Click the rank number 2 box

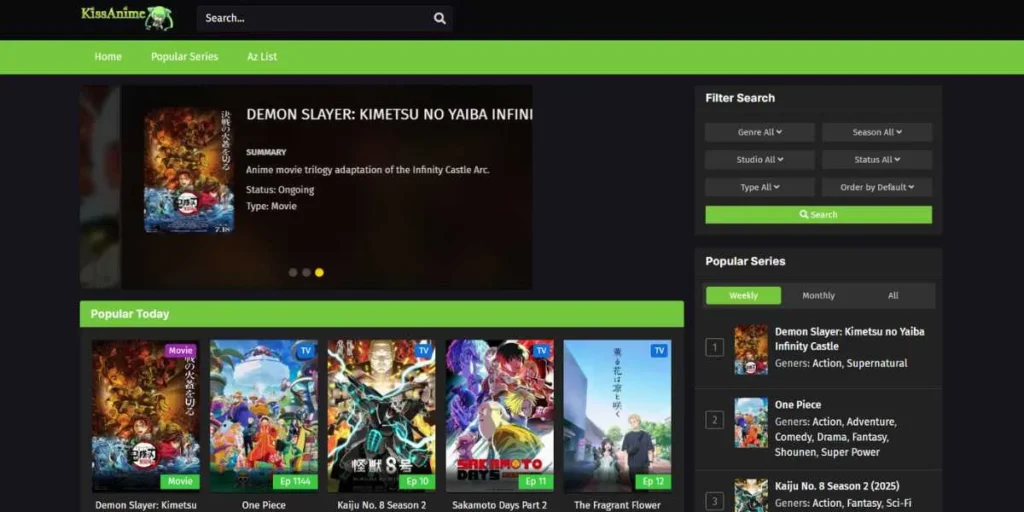pos(714,420)
